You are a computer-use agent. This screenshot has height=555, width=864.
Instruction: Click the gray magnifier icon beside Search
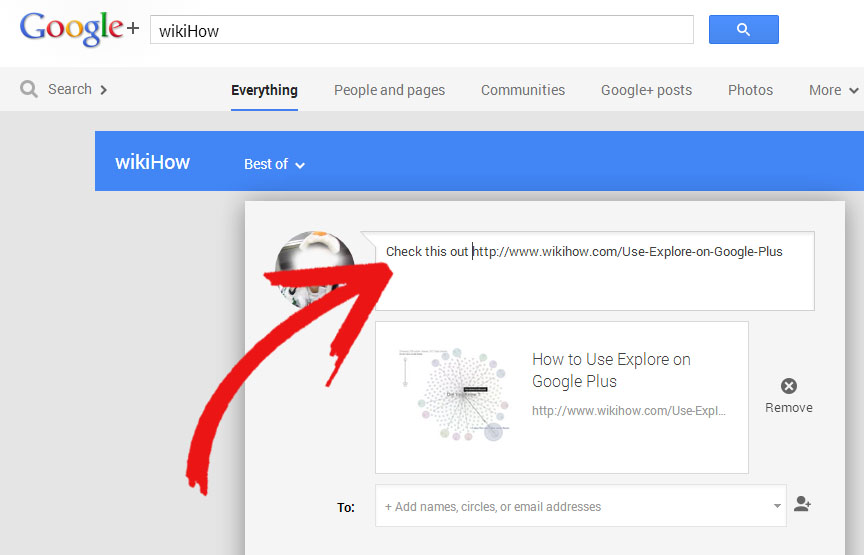coord(29,89)
